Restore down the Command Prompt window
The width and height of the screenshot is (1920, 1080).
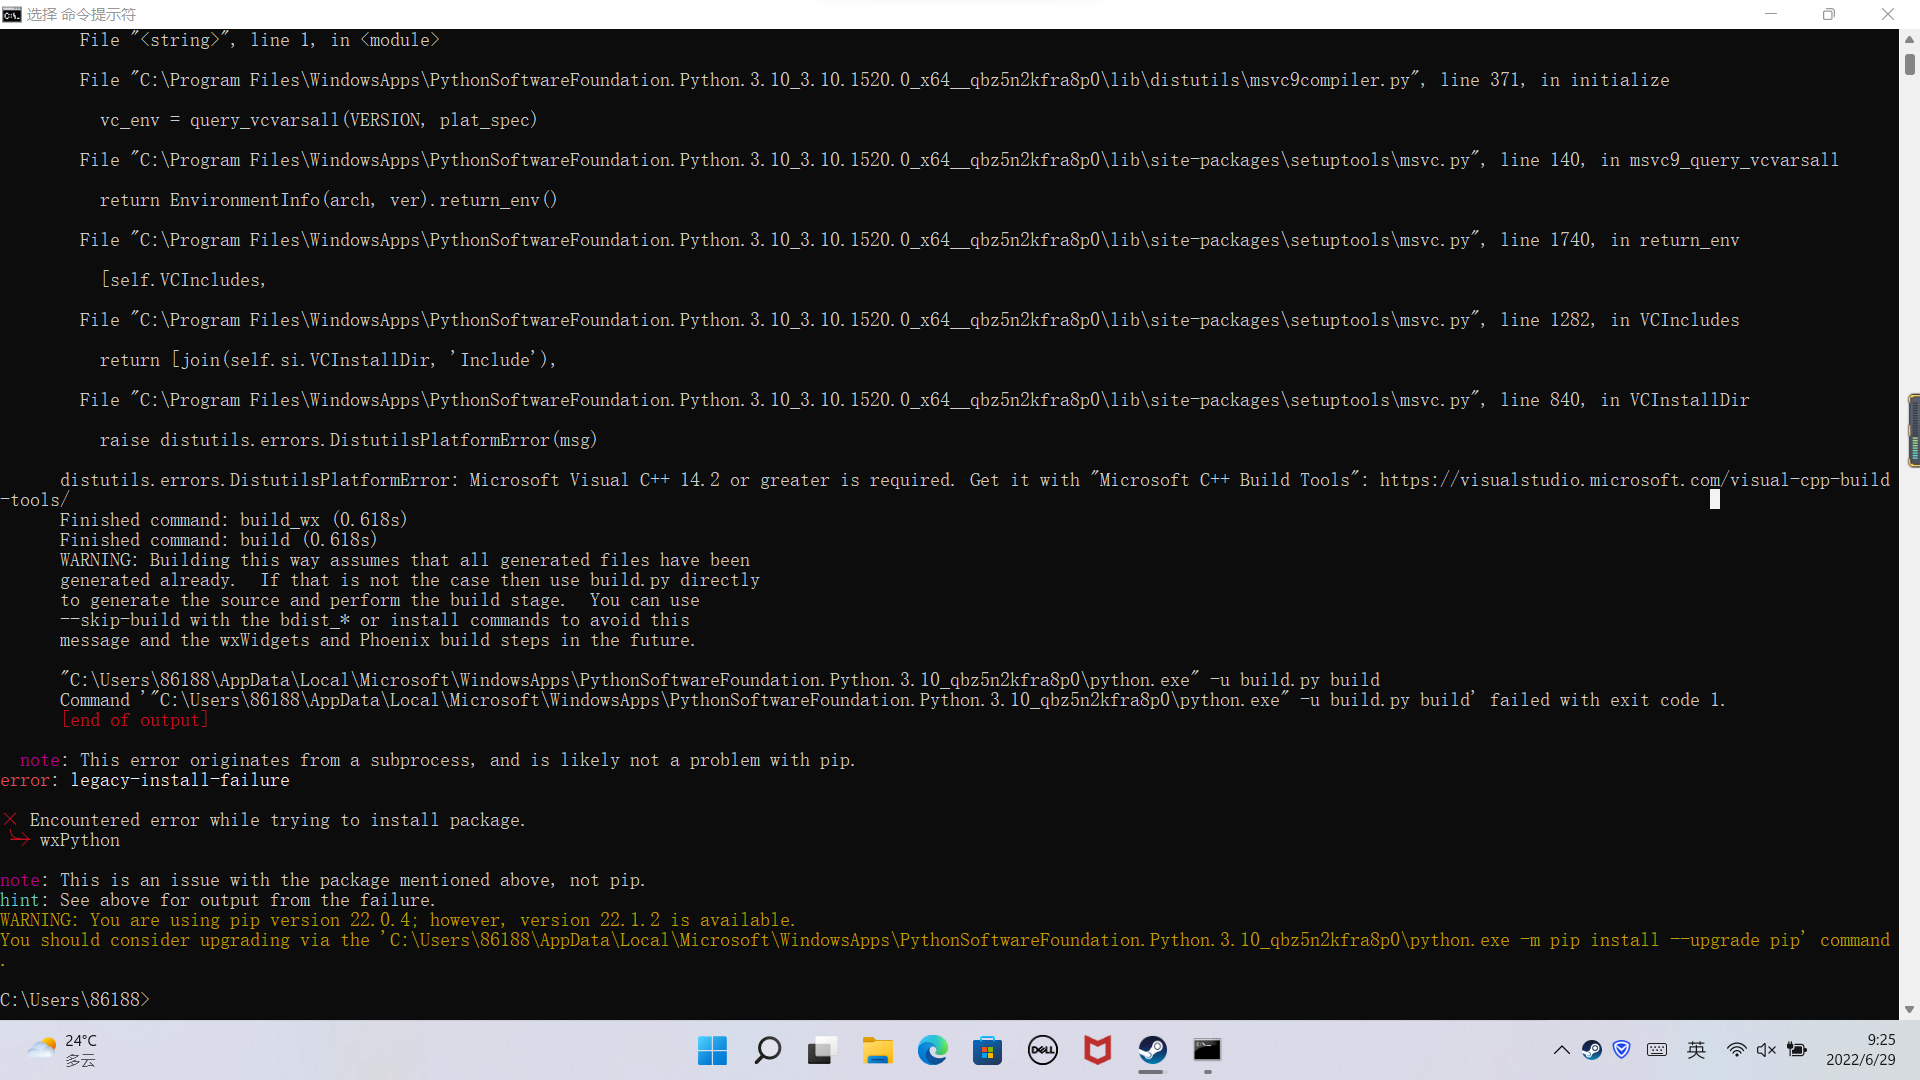[1829, 14]
